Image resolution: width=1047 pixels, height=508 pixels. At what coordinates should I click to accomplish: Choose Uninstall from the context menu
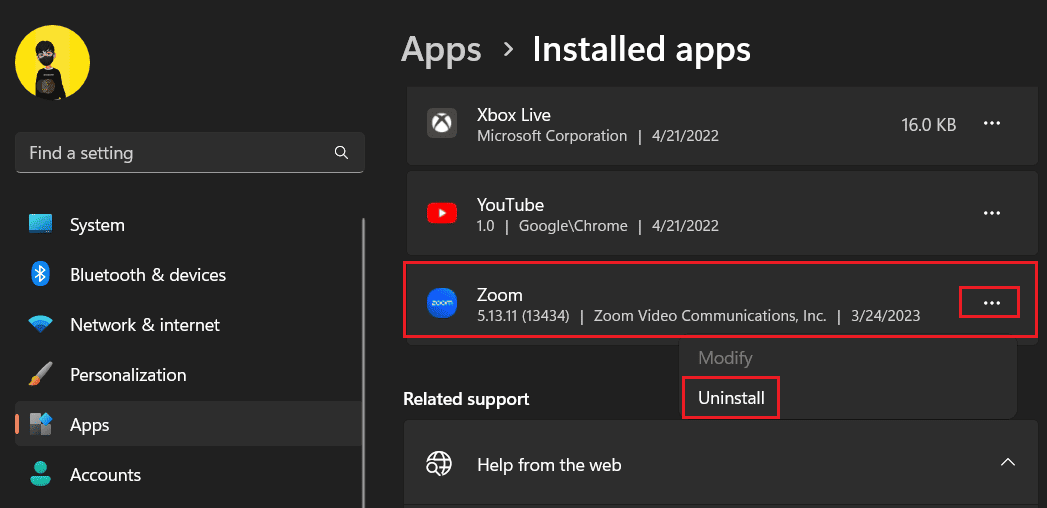pyautogui.click(x=731, y=398)
